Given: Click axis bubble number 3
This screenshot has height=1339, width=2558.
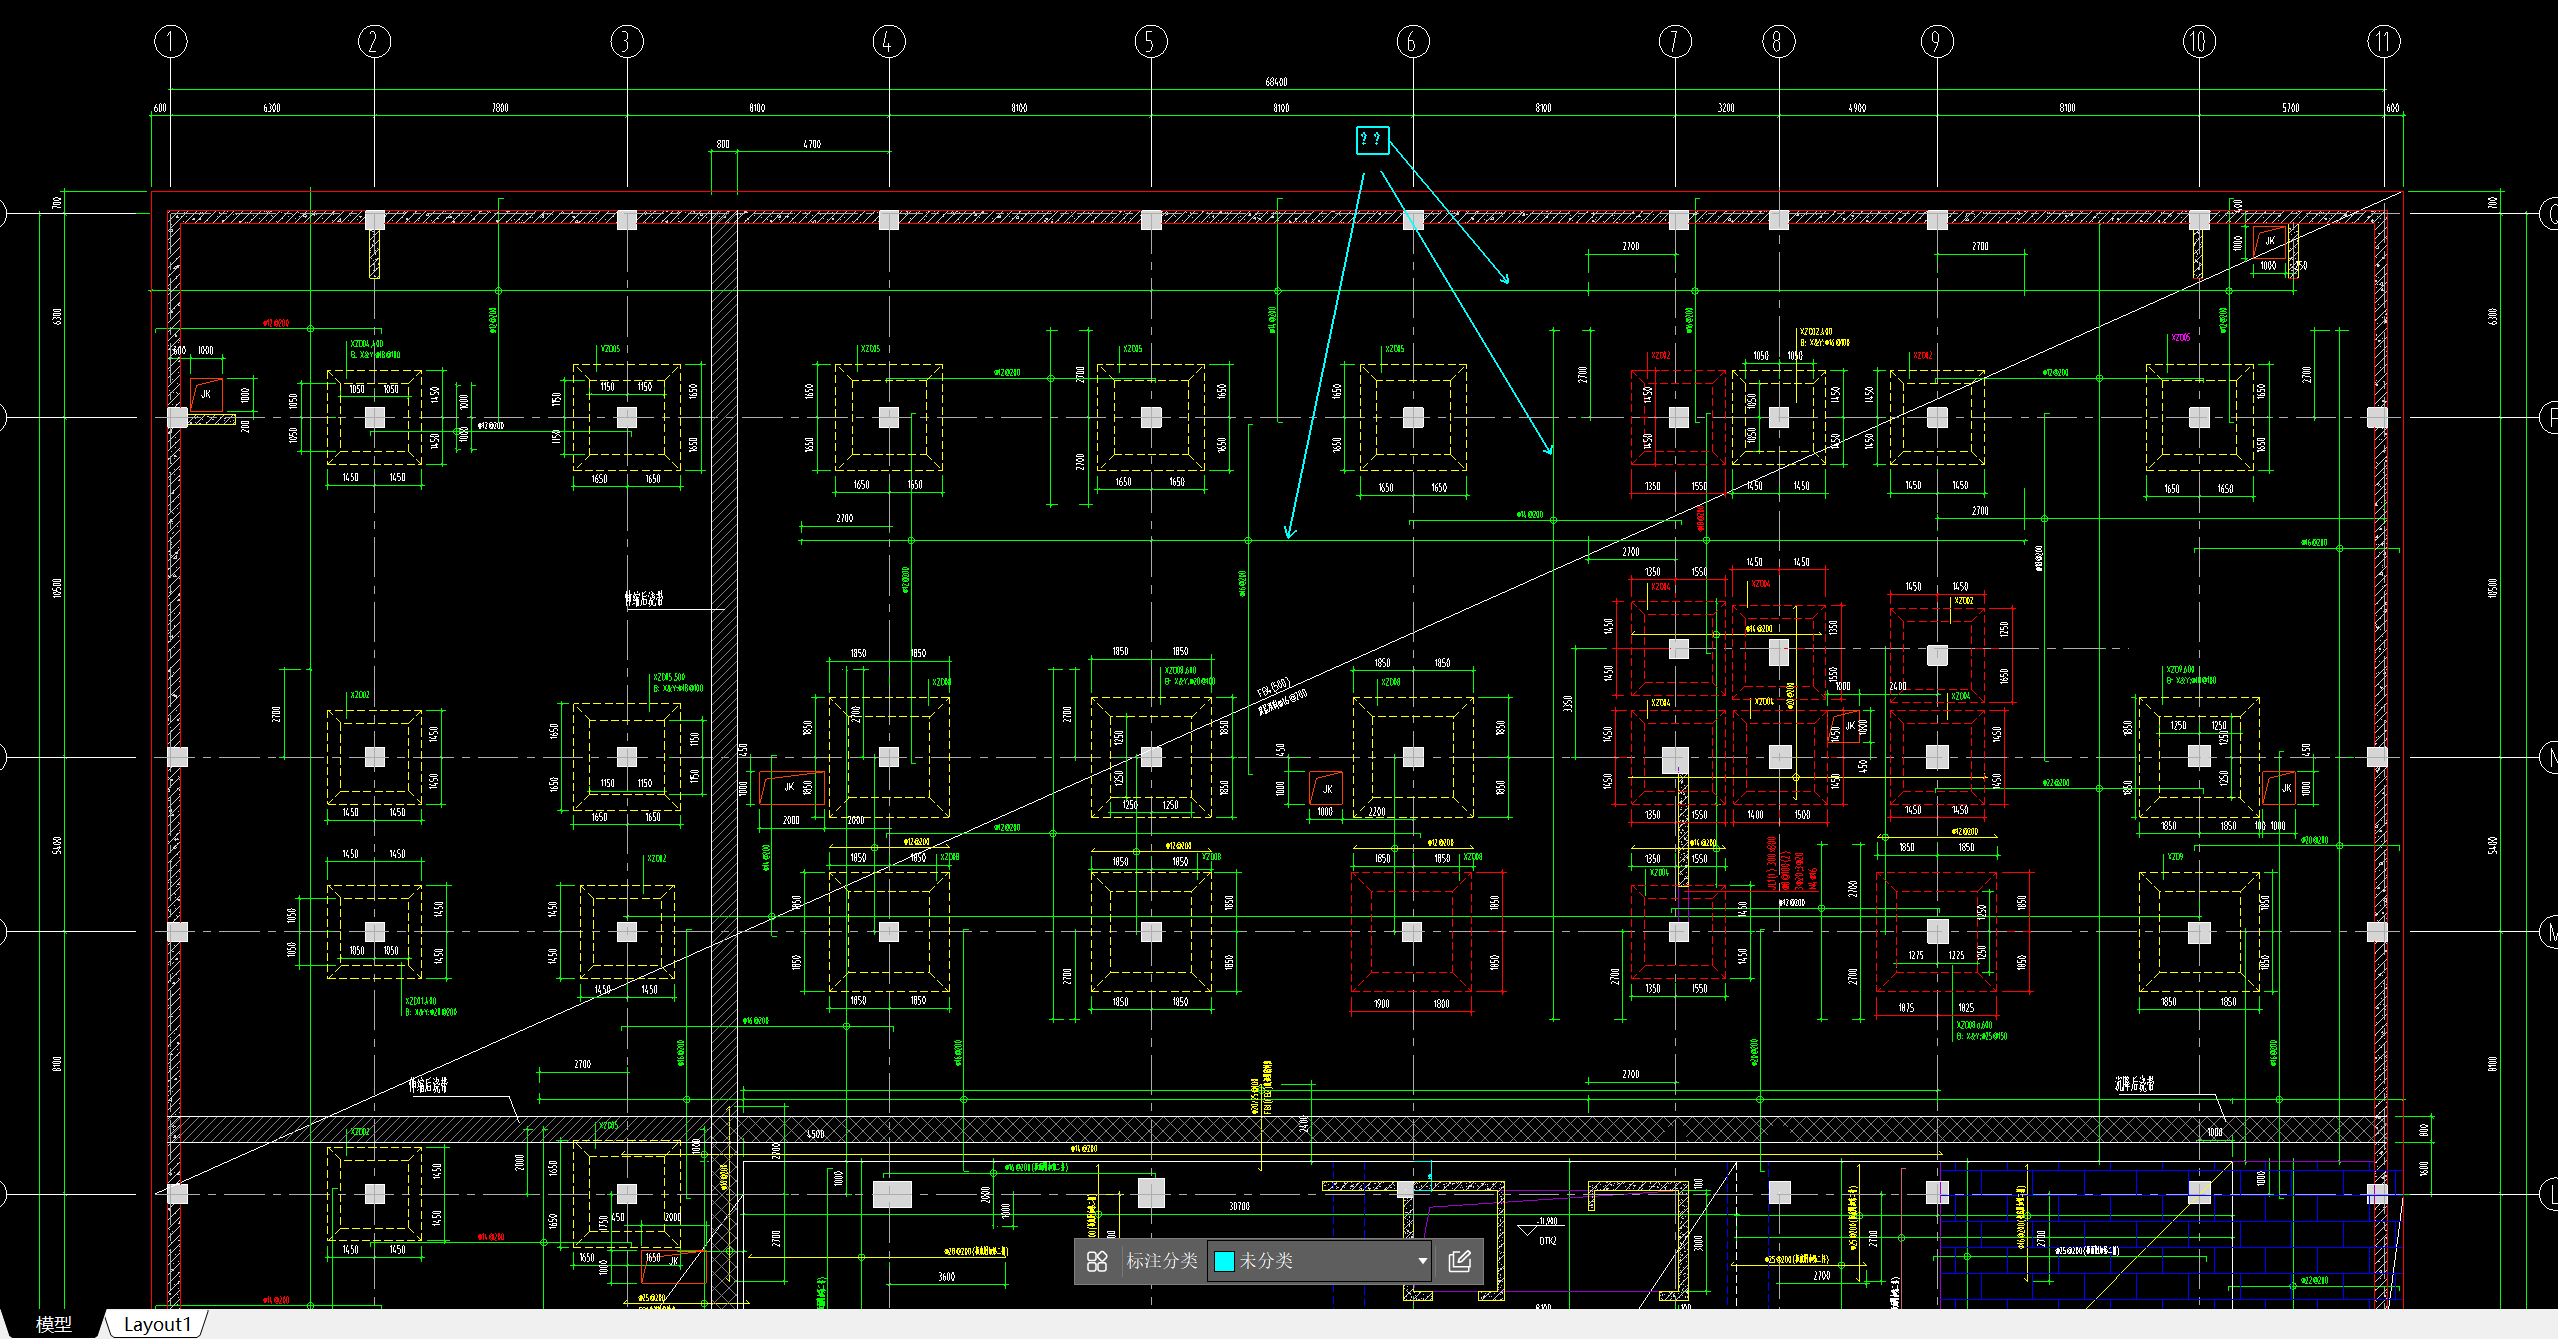Looking at the screenshot, I should tap(627, 41).
